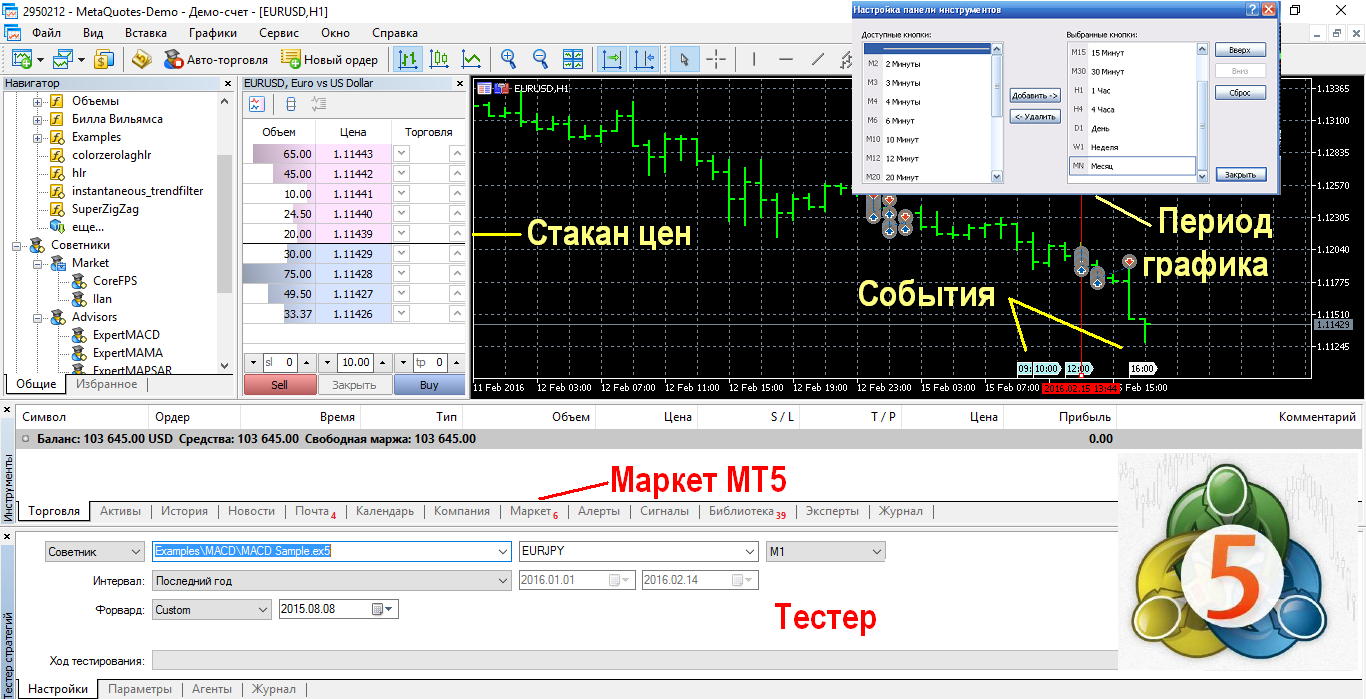Click the zoom in chart magnifier icon
The image size is (1366, 699).
[x=508, y=59]
